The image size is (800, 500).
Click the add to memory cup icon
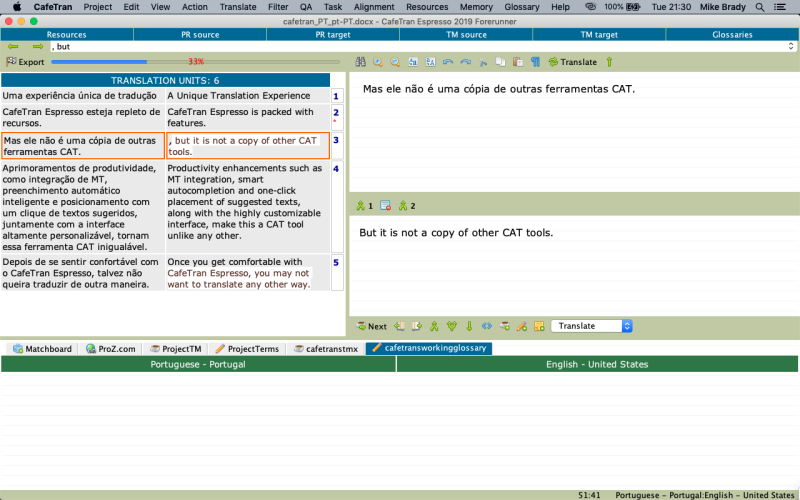505,326
